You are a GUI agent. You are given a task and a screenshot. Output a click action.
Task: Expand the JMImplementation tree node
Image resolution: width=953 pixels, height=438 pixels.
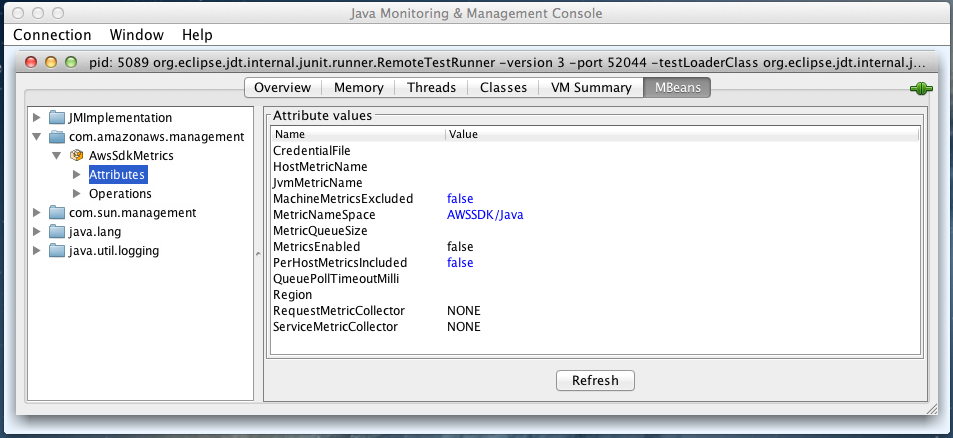tap(36, 118)
